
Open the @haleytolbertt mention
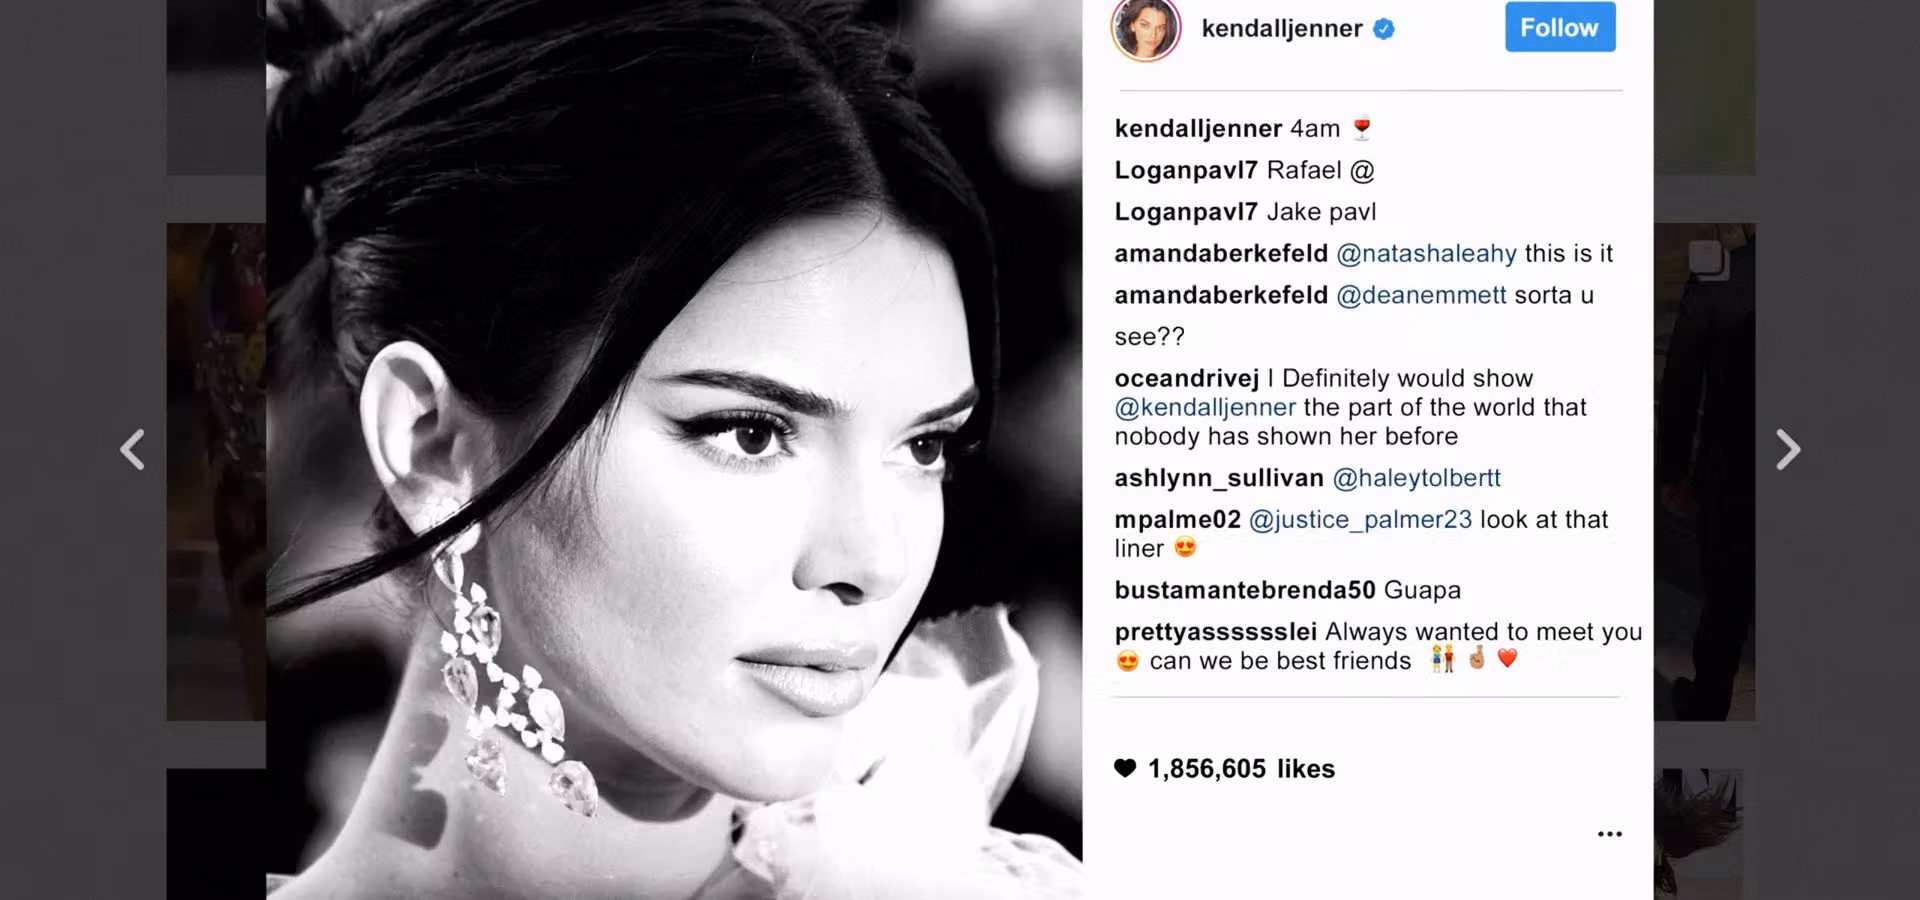pos(1416,478)
